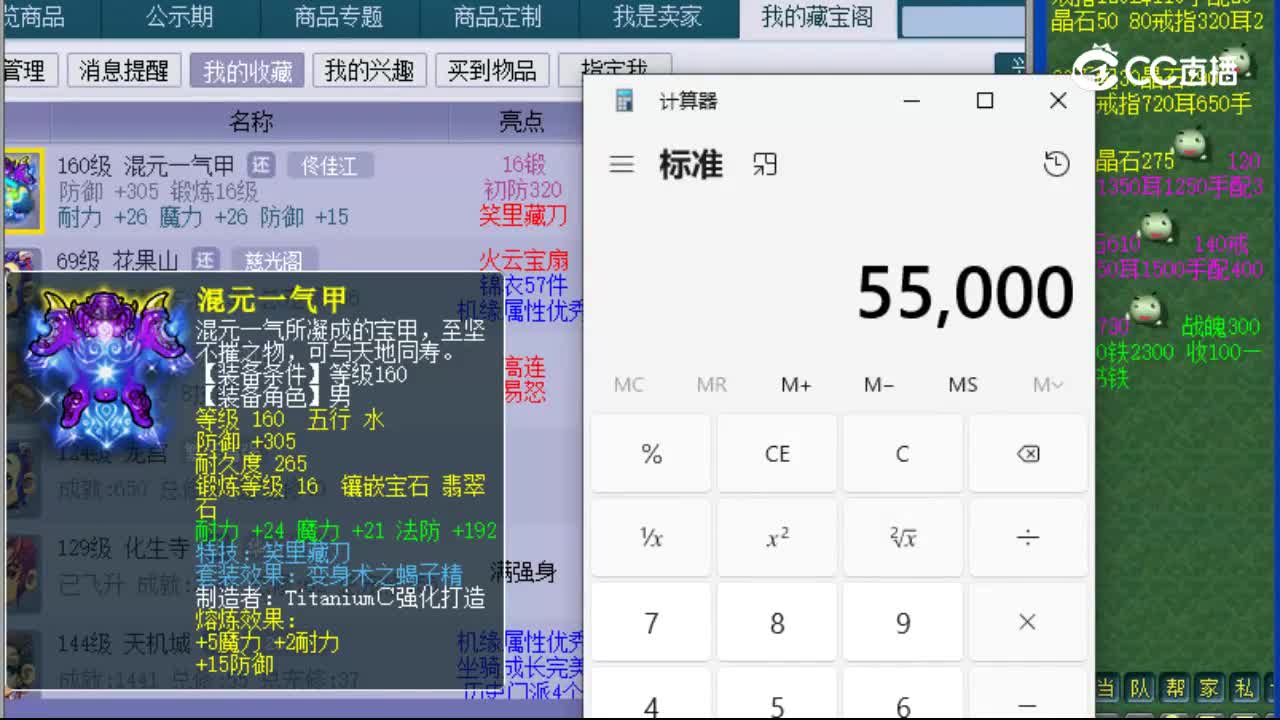This screenshot has height=720, width=1280.
Task: Click the 私 private channel button
Action: click(1244, 688)
